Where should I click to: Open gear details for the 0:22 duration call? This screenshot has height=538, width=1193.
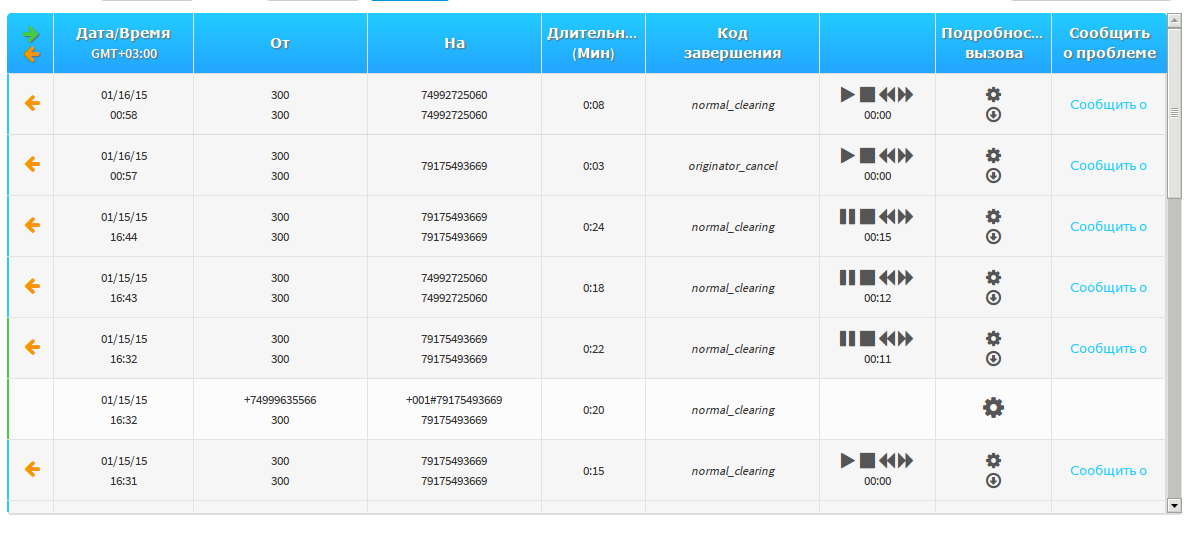(993, 338)
